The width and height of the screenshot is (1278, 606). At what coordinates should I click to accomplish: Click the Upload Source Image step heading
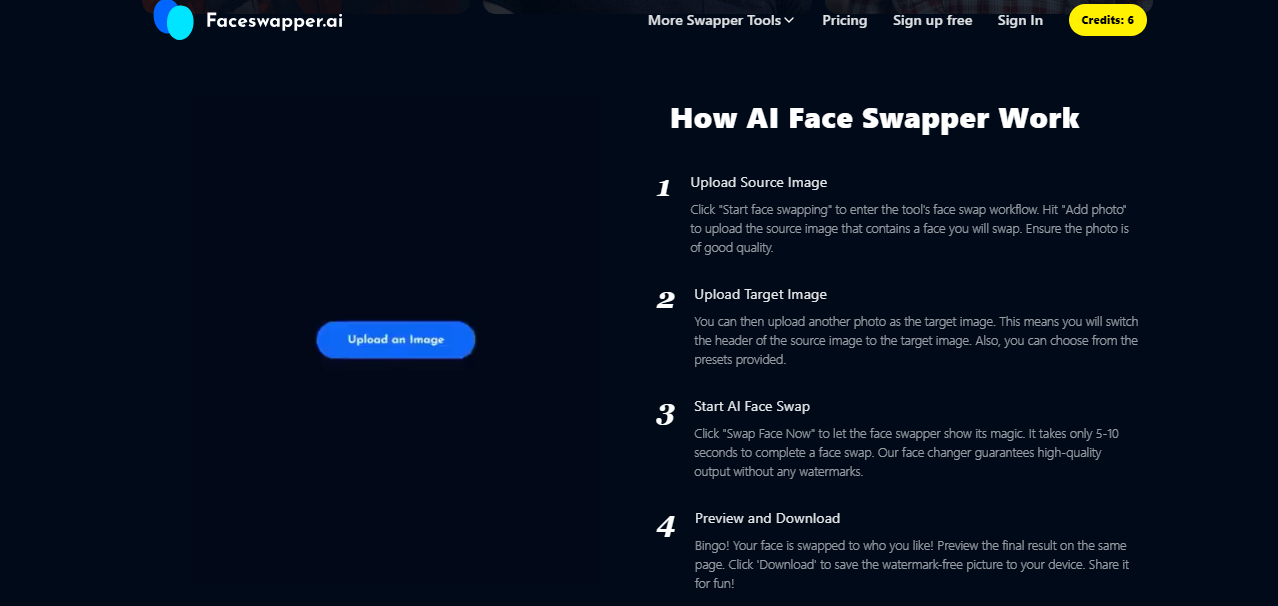(759, 182)
